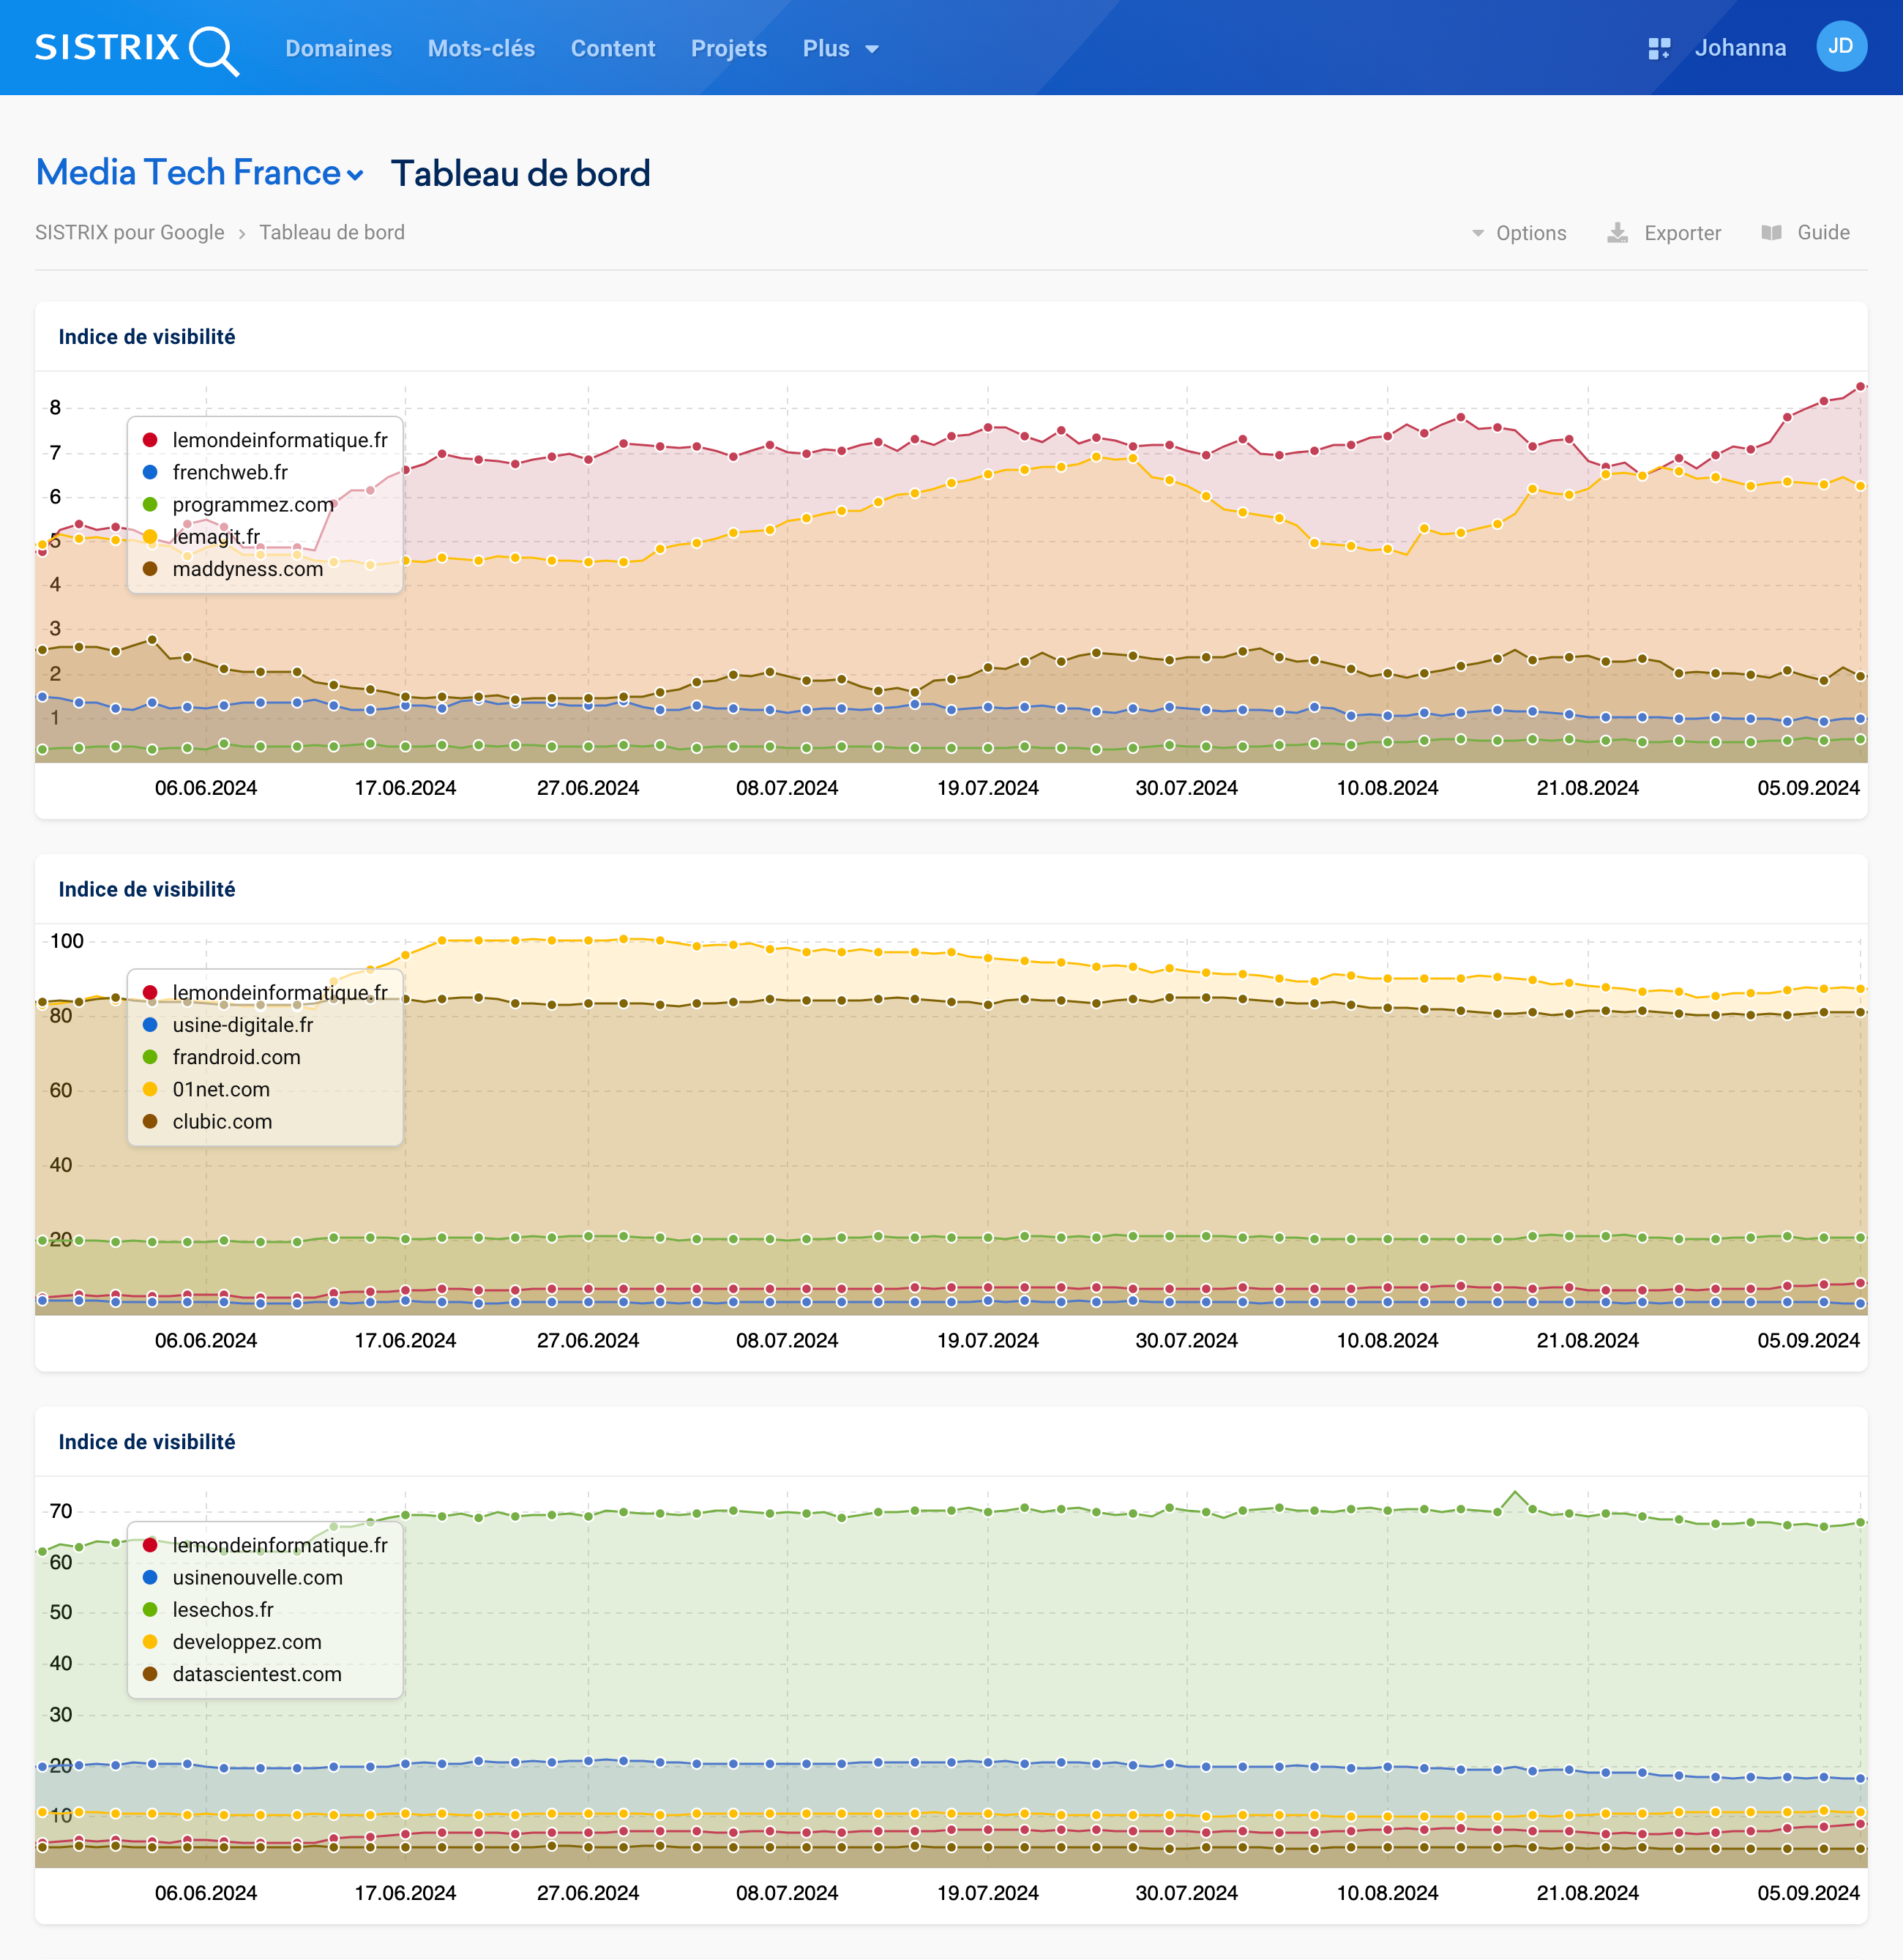This screenshot has height=1960, width=1903.
Task: Click the 19.07.2024 axis label in the first chart
Action: pos(987,788)
